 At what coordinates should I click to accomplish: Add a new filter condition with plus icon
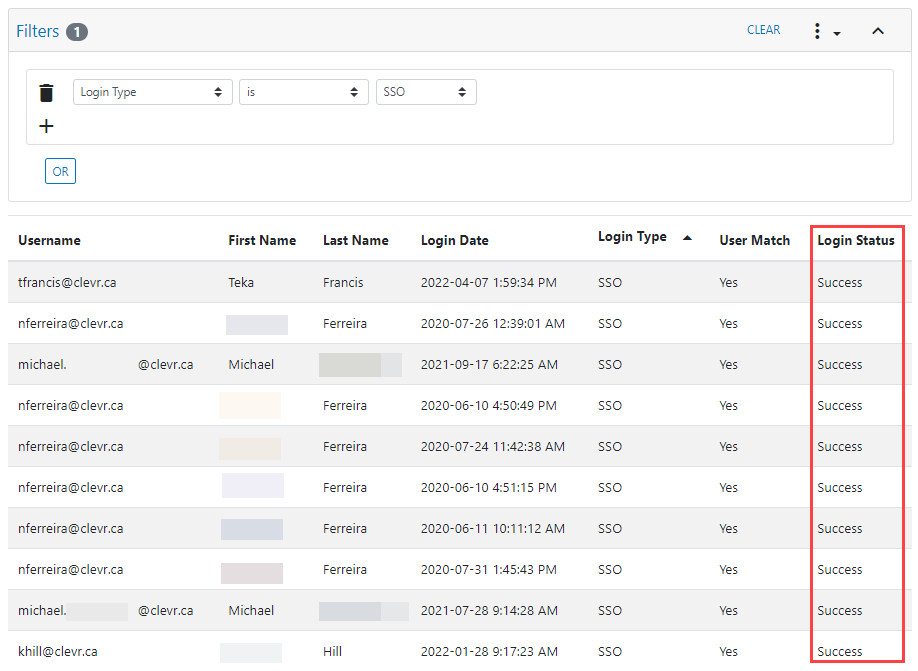click(x=46, y=126)
